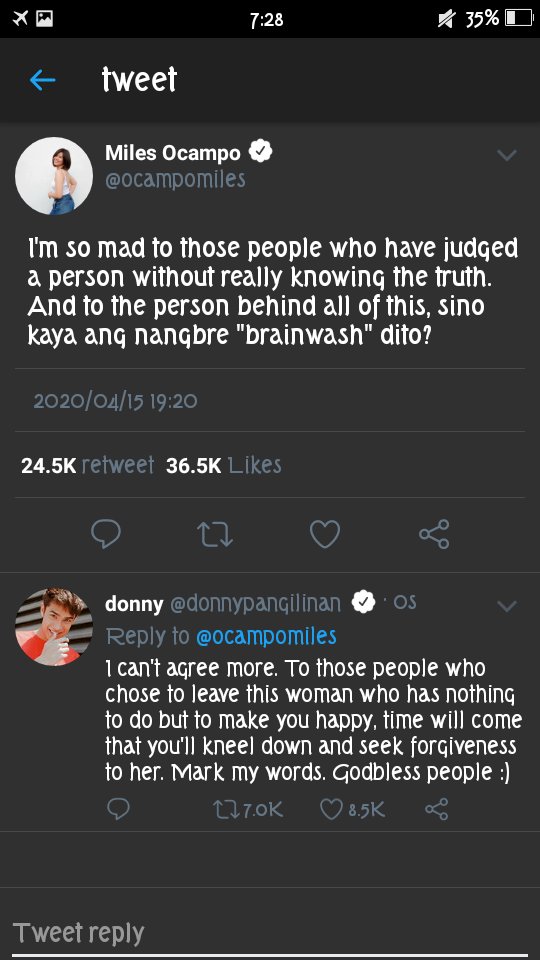Reply to donny's comment

click(118, 809)
